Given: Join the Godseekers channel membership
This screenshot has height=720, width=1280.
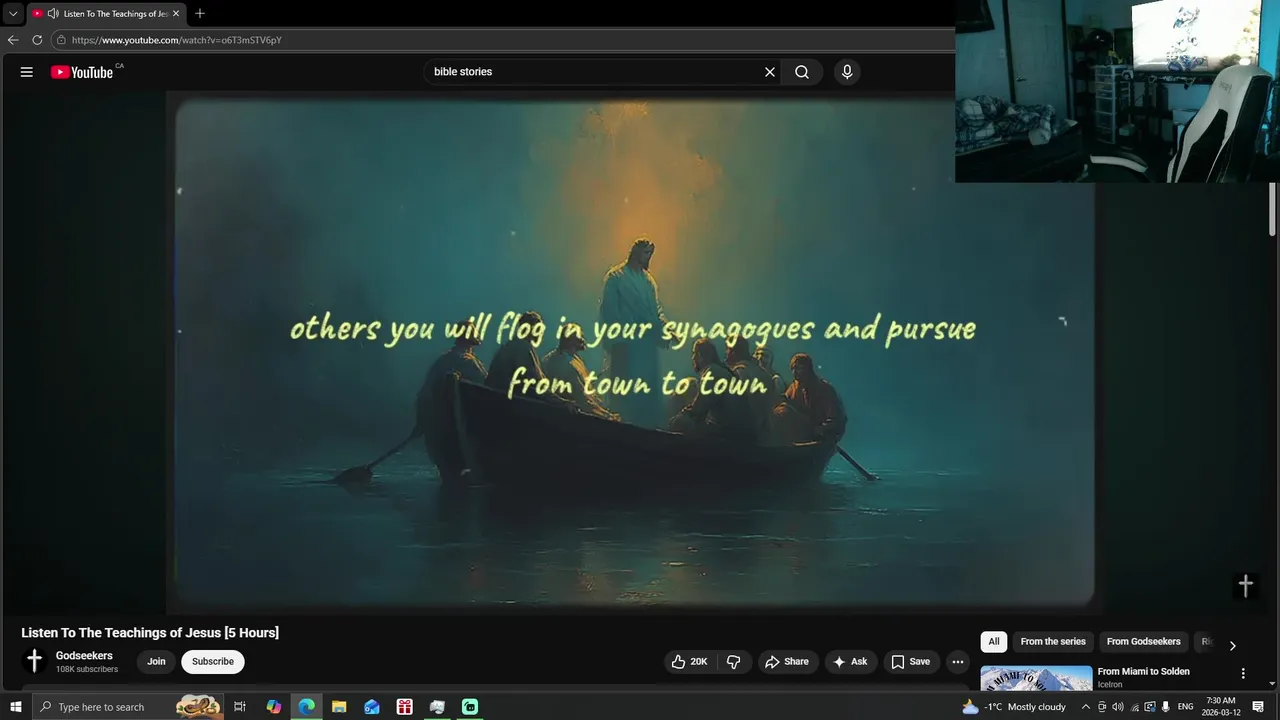Looking at the screenshot, I should 156,662.
